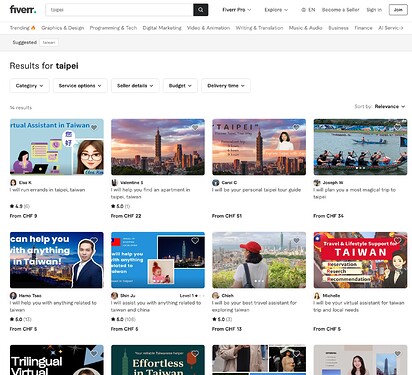The image size is (412, 375).
Task: Open gig 'I will run errands in taipei, taiwan'
Action: point(47,190)
